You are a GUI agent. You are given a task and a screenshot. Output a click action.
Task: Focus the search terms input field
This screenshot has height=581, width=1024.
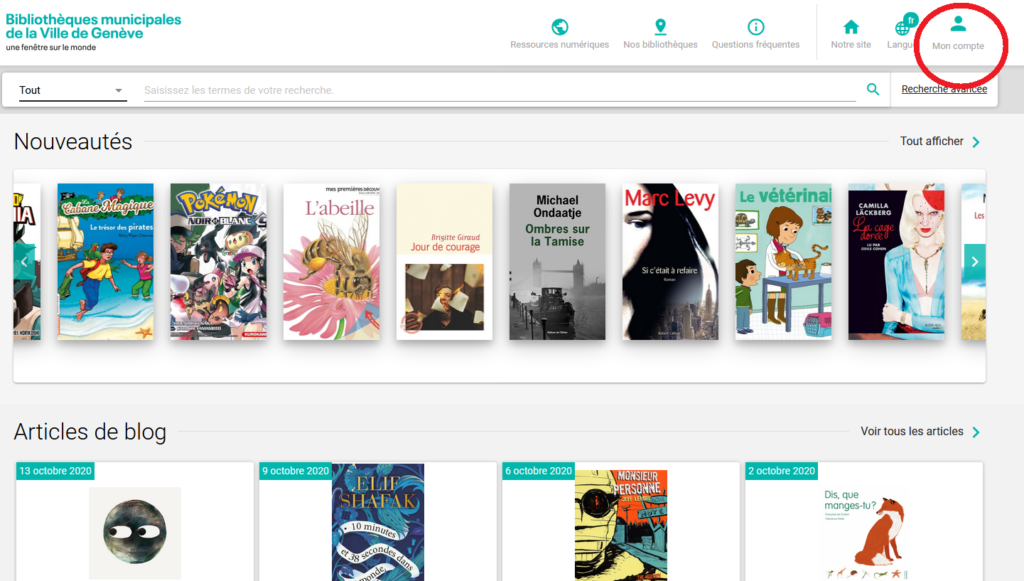[x=500, y=90]
